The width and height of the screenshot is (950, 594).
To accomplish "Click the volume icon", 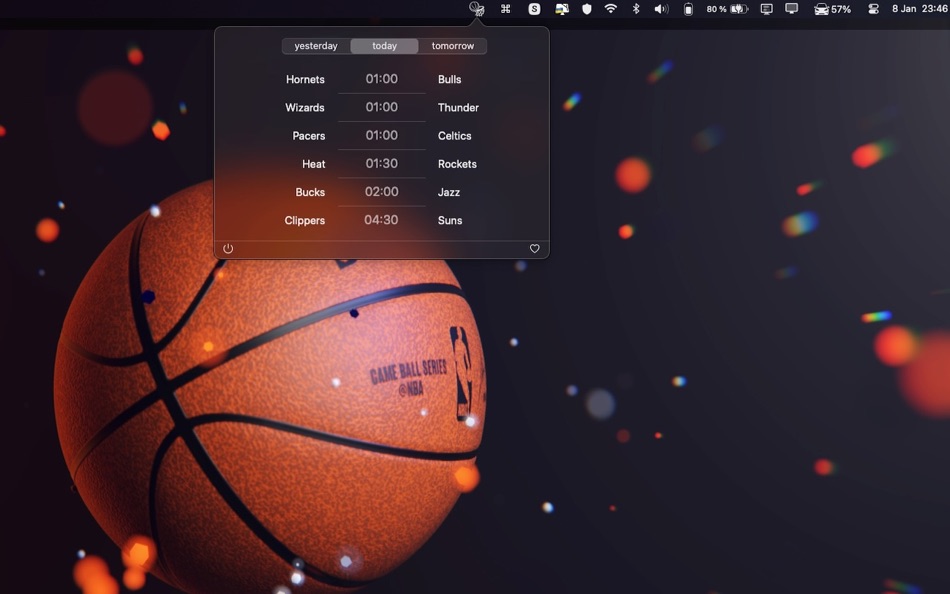I will pos(660,8).
